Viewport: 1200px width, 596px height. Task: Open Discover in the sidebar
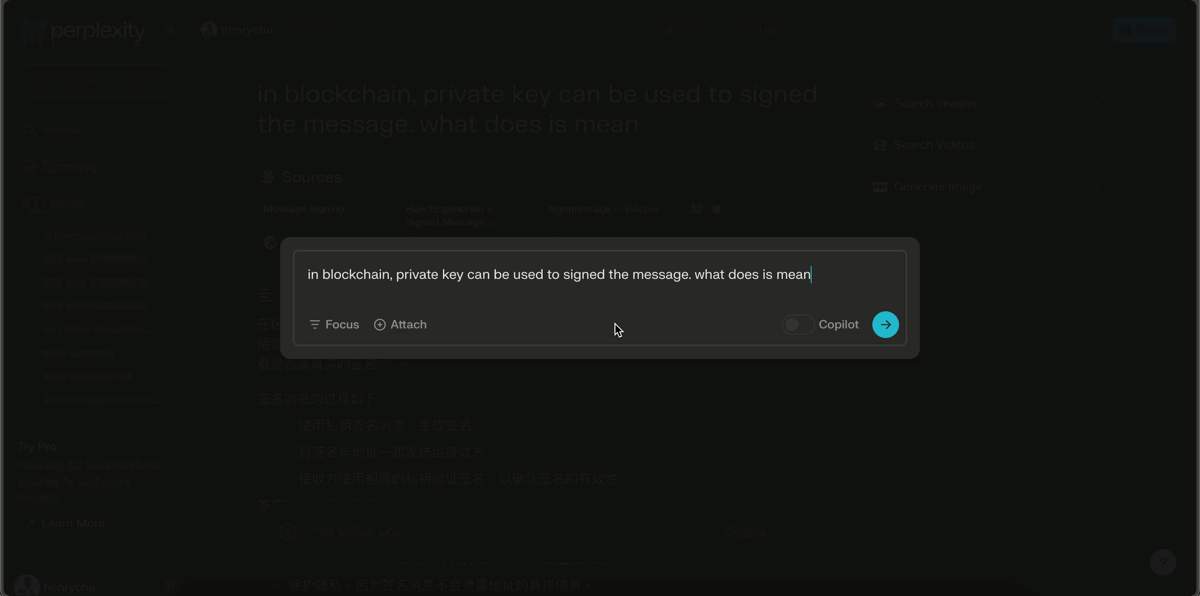point(61,167)
